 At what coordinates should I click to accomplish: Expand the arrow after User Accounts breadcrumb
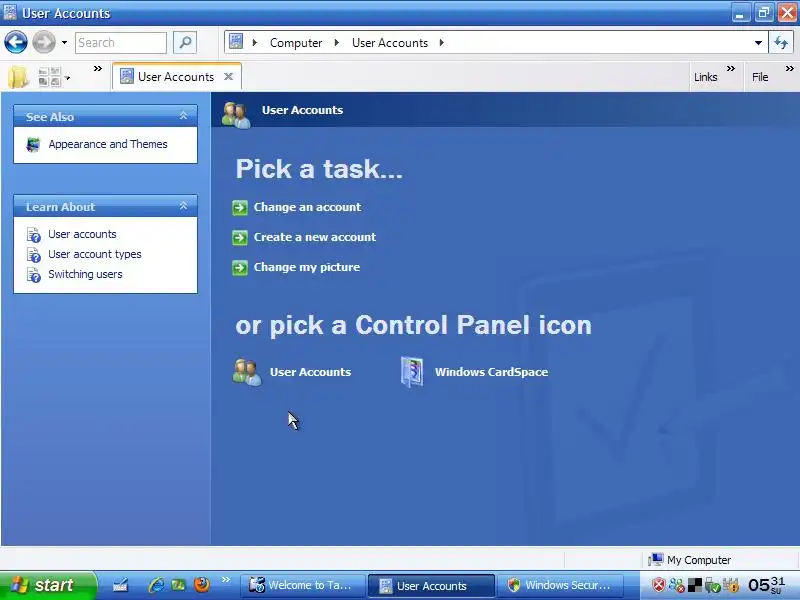point(441,42)
